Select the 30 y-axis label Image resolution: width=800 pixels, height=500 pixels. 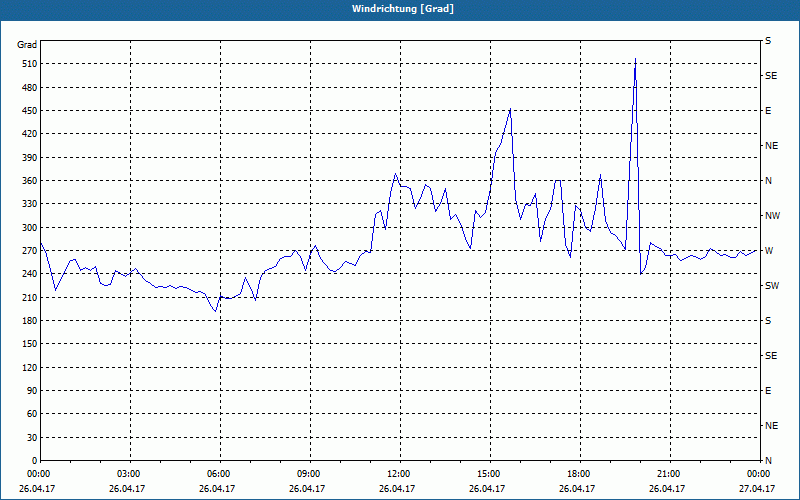tap(32, 438)
